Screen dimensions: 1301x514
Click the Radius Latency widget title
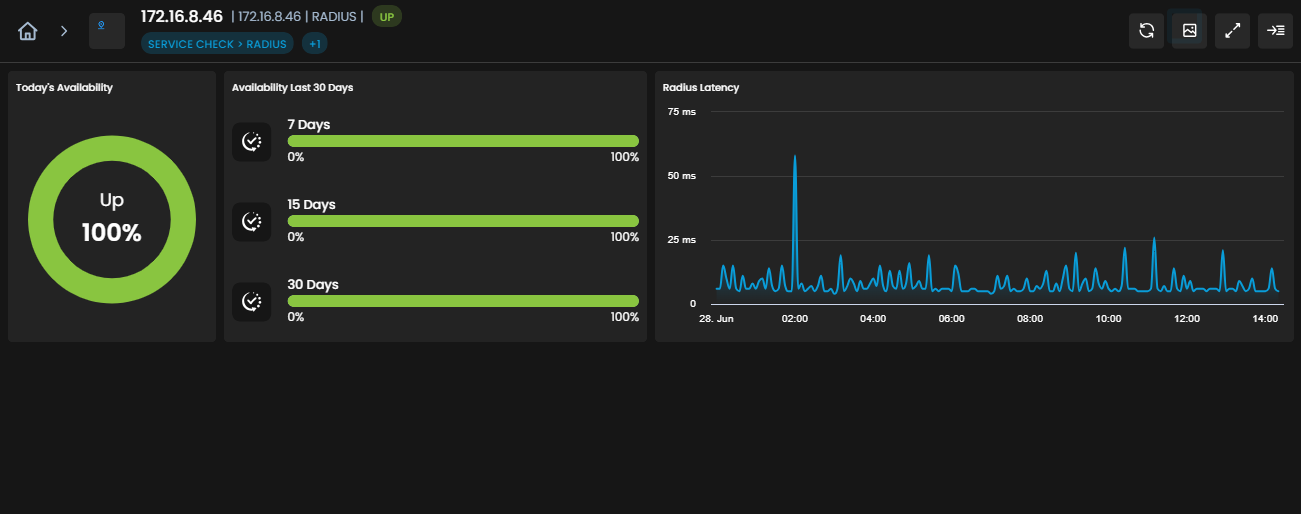click(701, 87)
